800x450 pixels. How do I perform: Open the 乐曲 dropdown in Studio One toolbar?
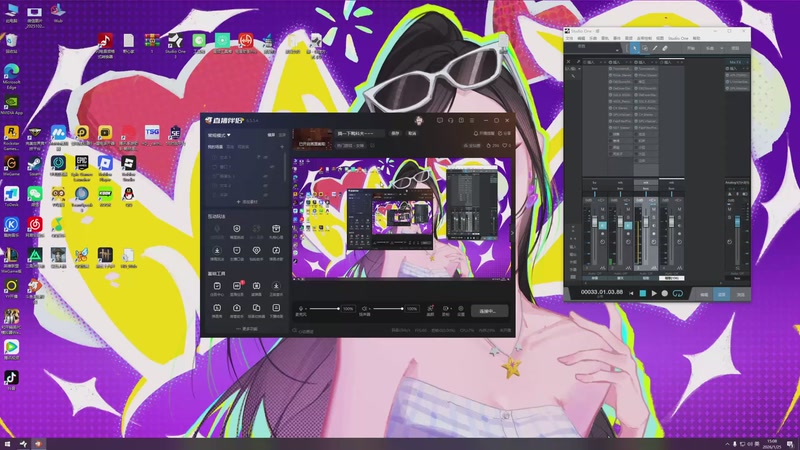pyautogui.click(x=721, y=48)
